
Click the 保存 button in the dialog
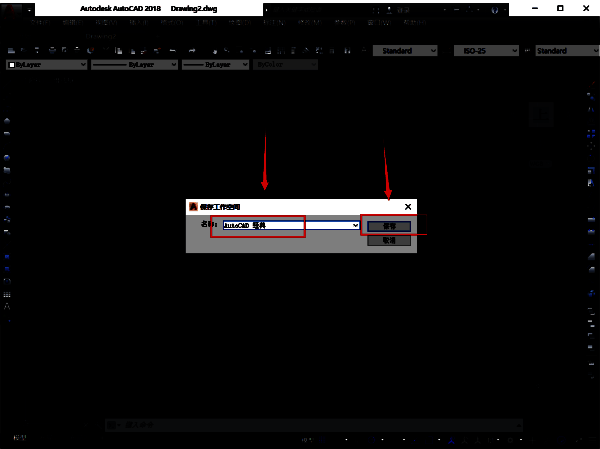tap(389, 226)
